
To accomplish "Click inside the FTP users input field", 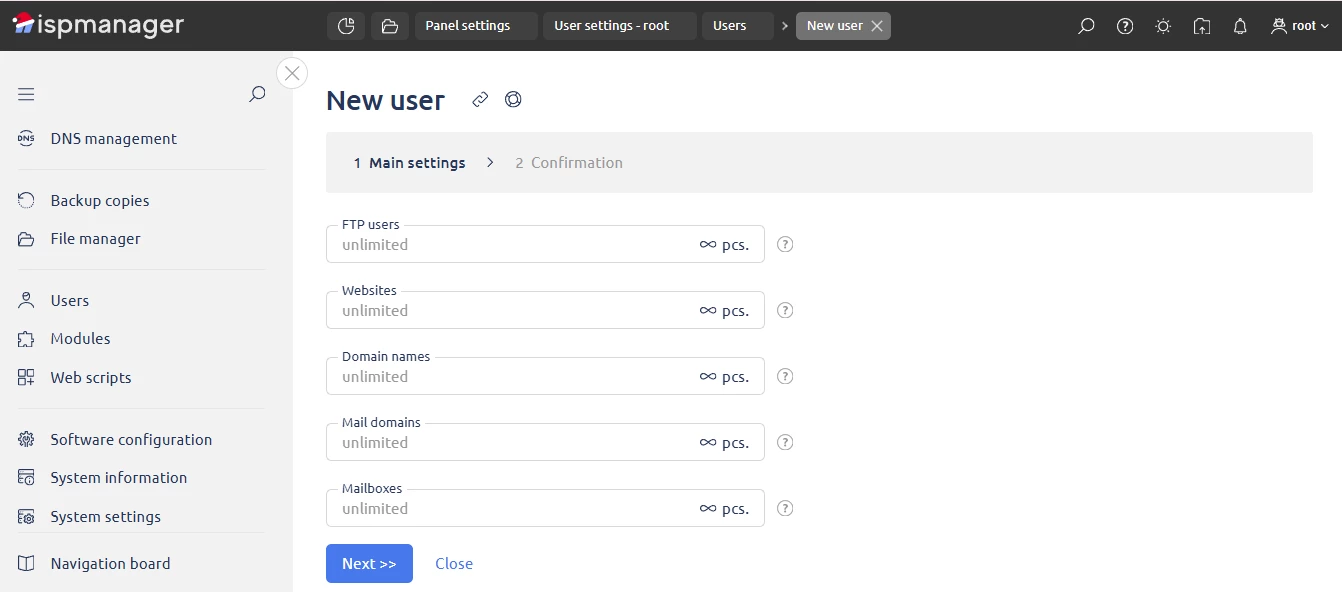I will tap(500, 244).
